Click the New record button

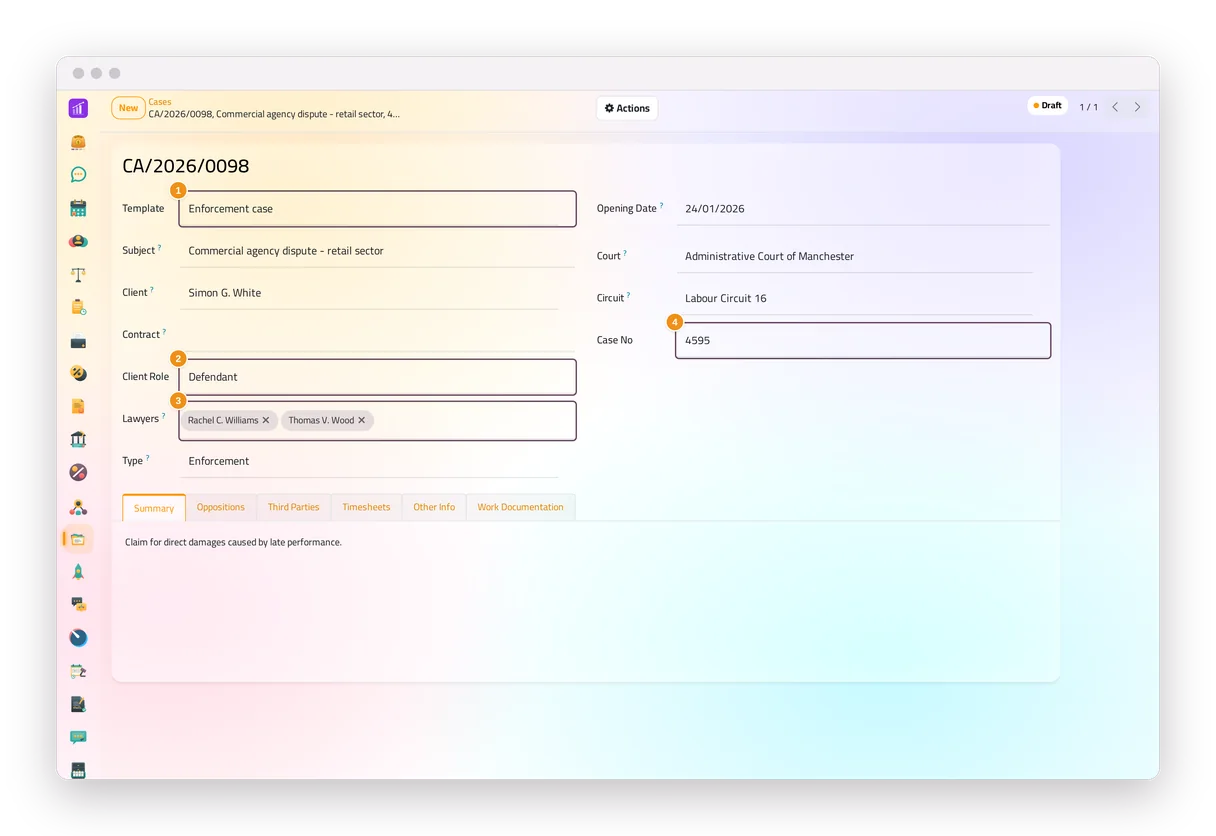click(128, 108)
